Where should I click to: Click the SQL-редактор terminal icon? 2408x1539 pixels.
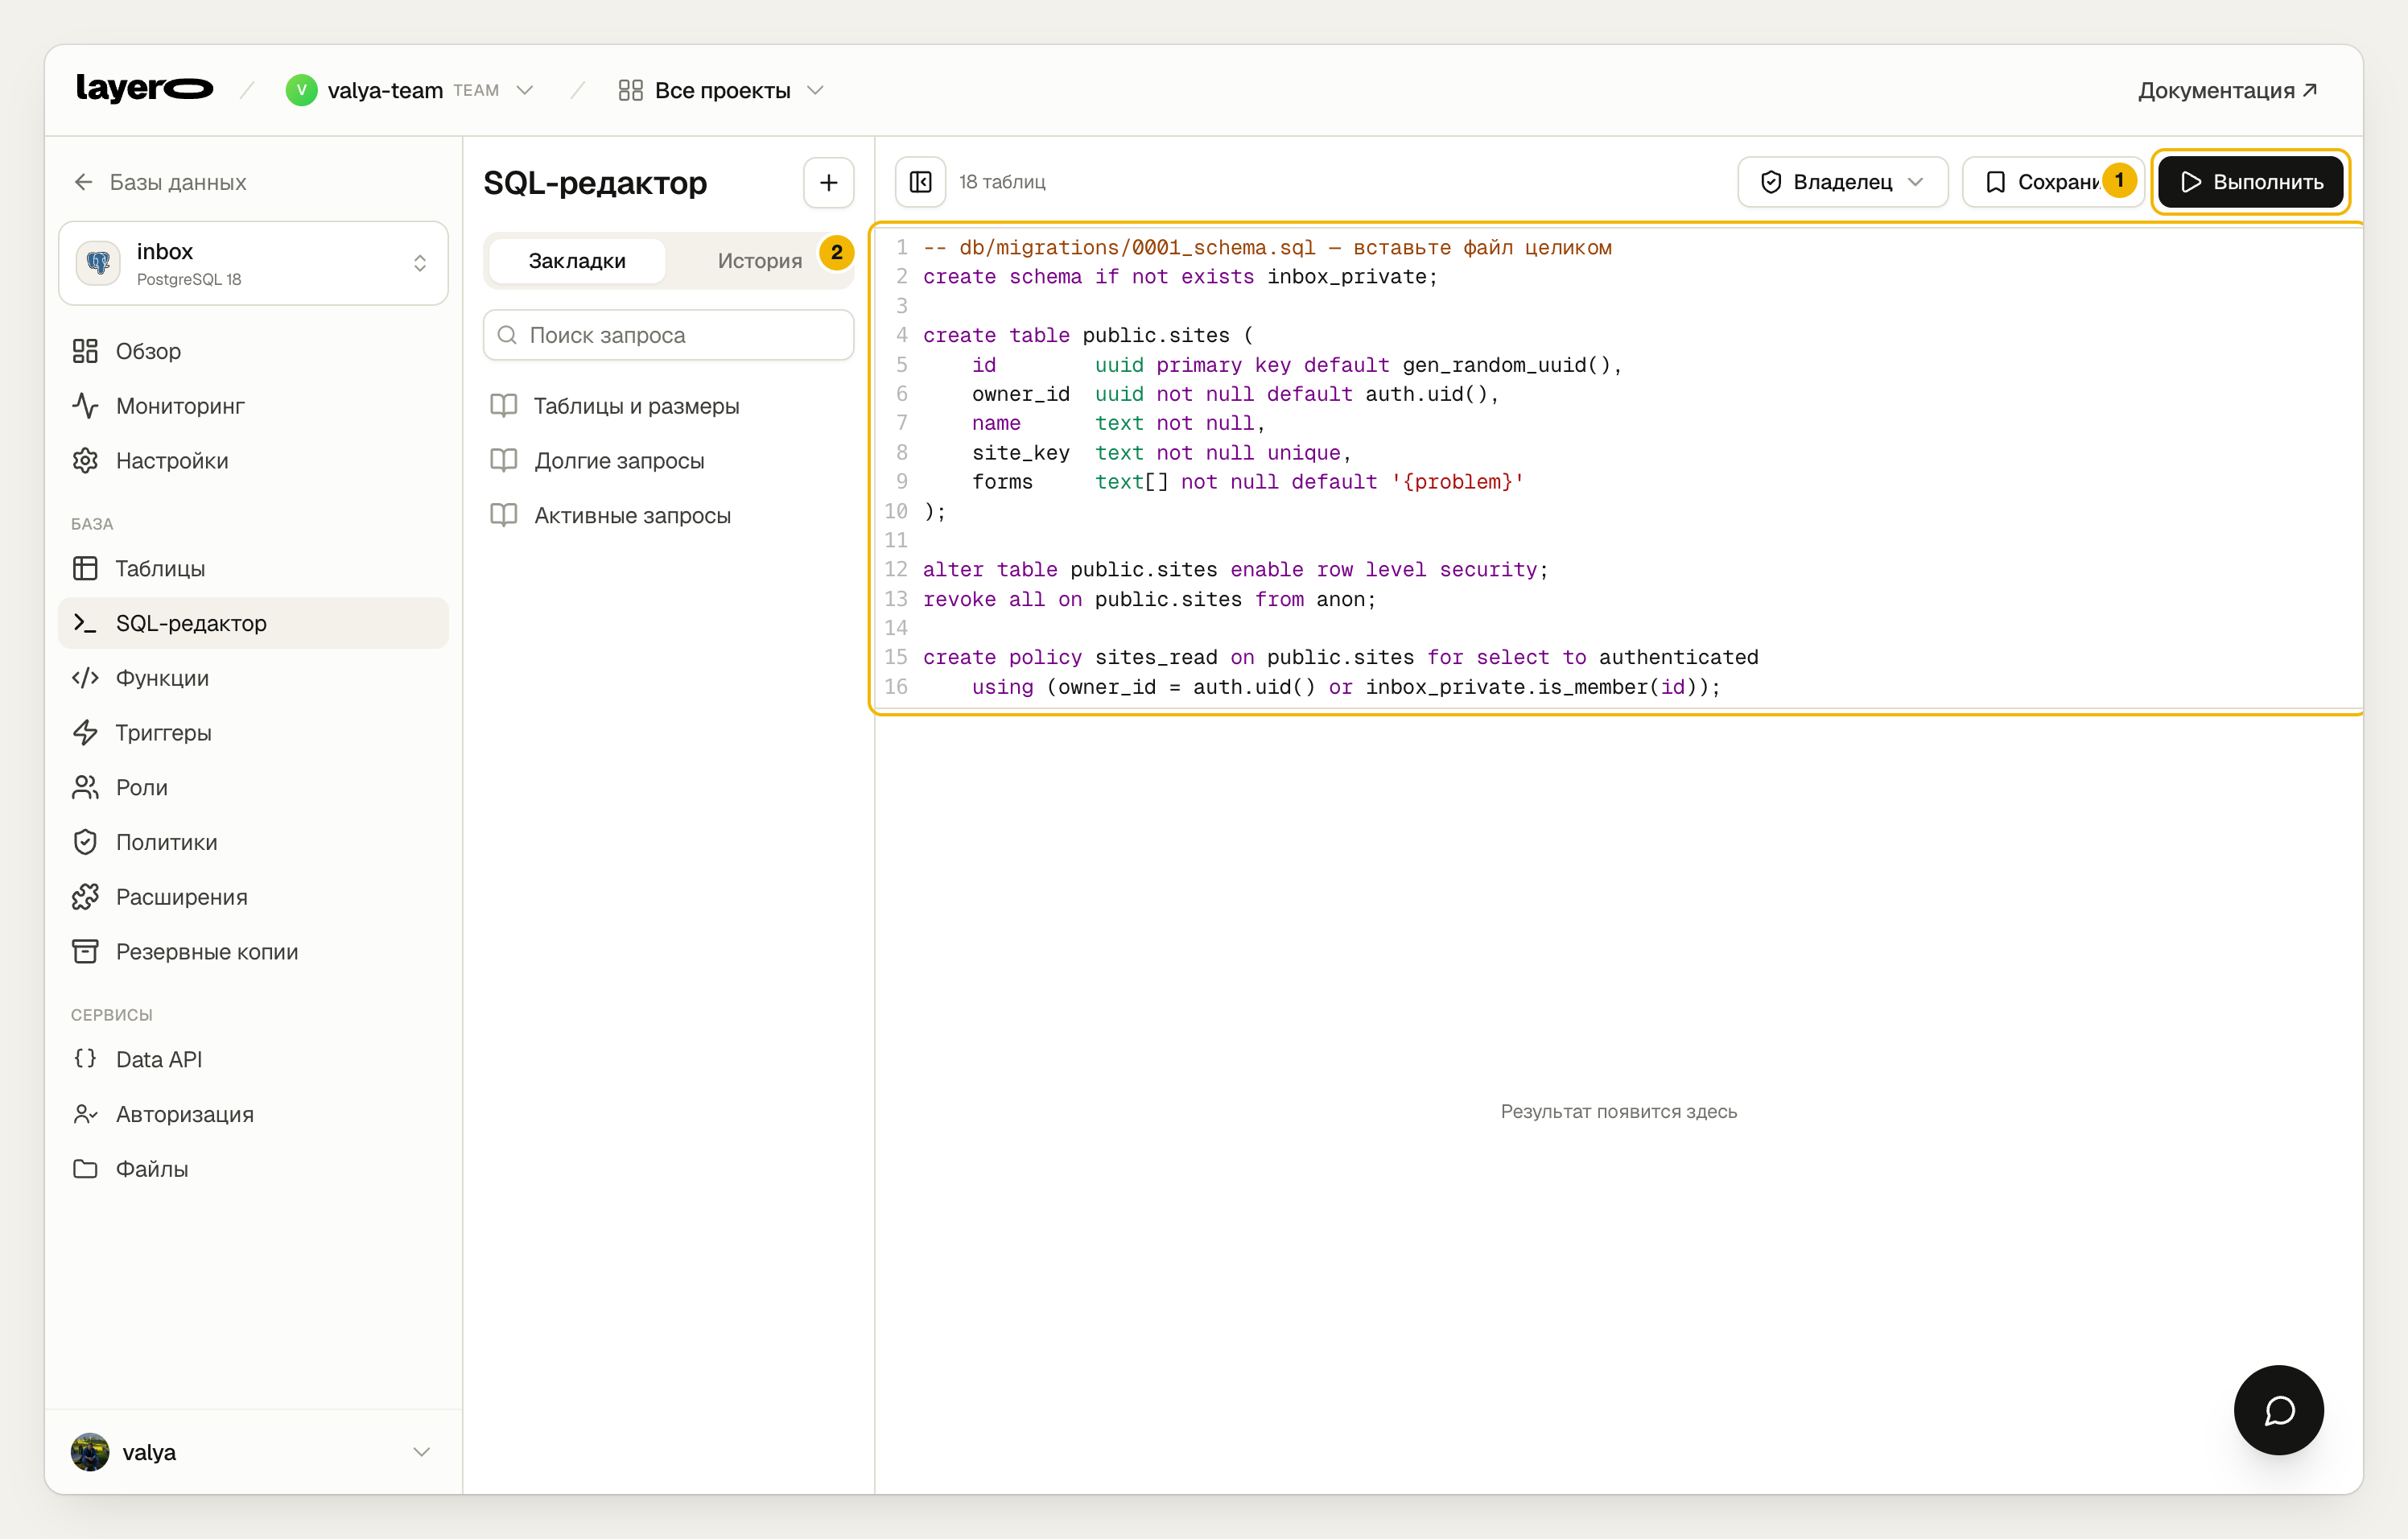point(85,623)
